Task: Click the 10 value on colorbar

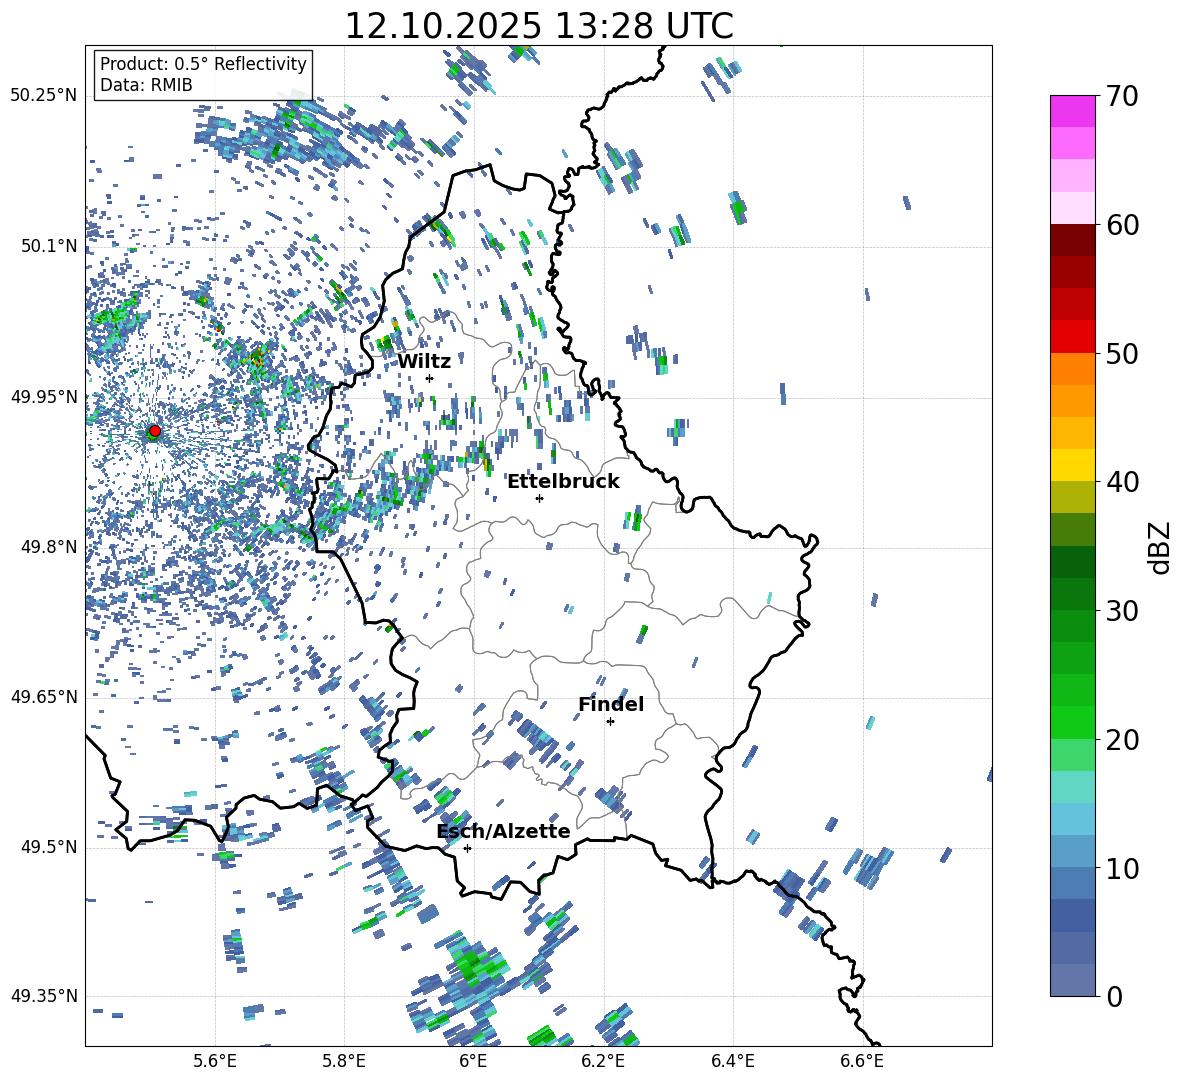Action: 1122,868
